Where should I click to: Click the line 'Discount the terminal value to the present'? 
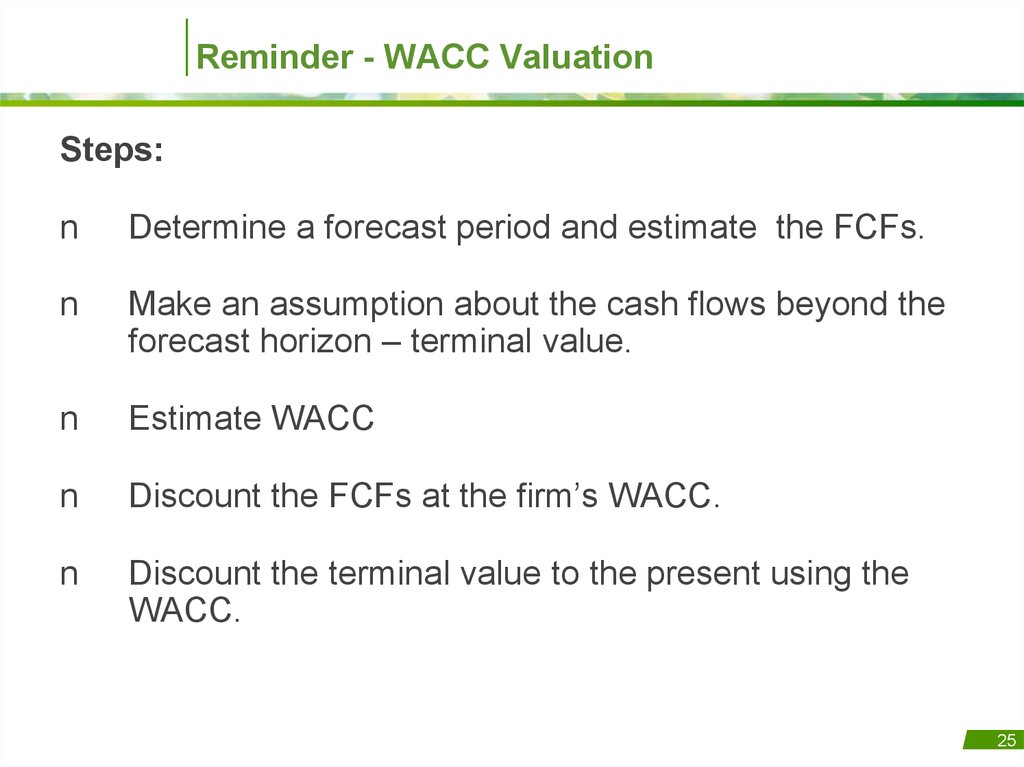pyautogui.click(x=519, y=574)
